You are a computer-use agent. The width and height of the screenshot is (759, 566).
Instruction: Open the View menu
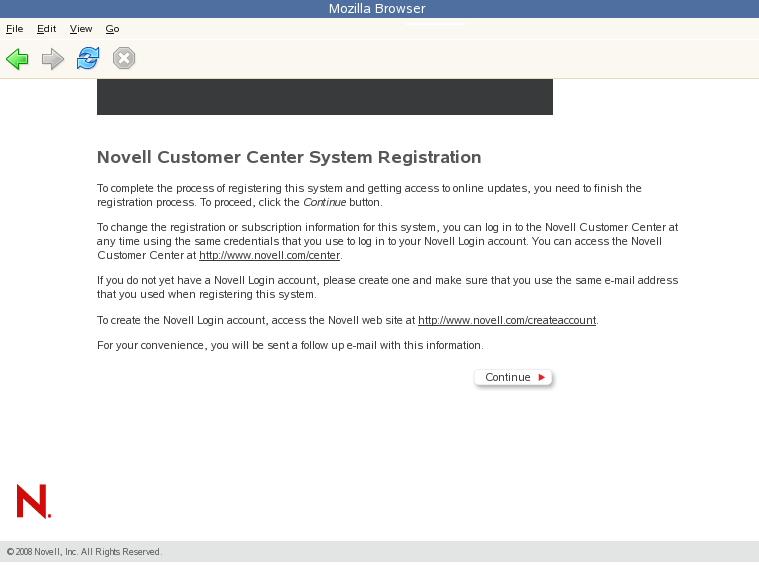point(81,29)
